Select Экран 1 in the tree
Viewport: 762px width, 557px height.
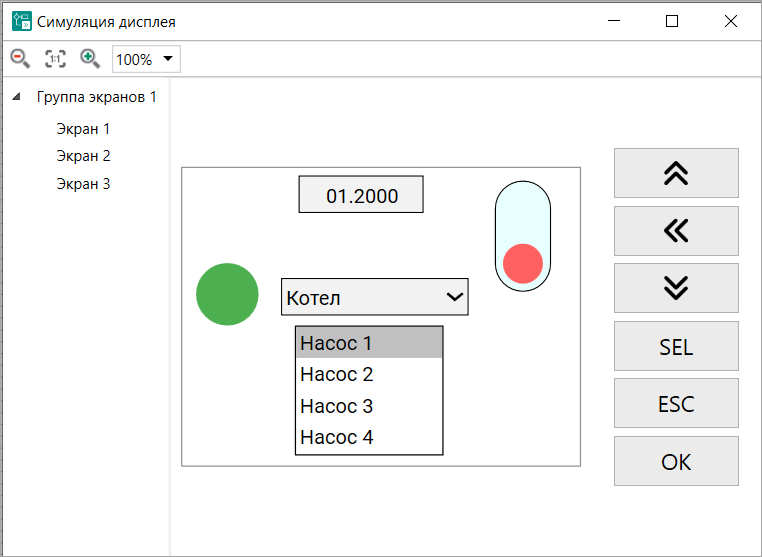point(83,129)
